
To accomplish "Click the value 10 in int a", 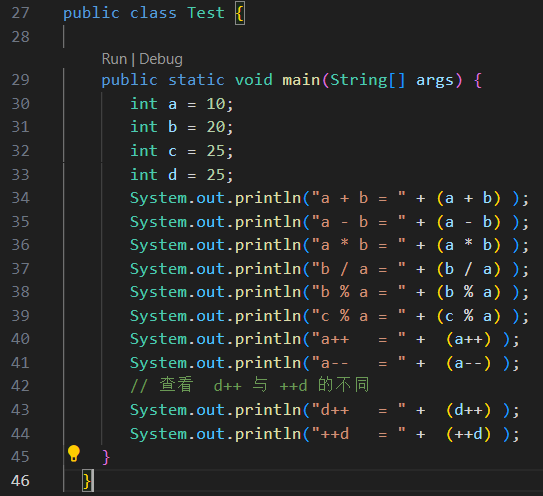I will (x=216, y=104).
